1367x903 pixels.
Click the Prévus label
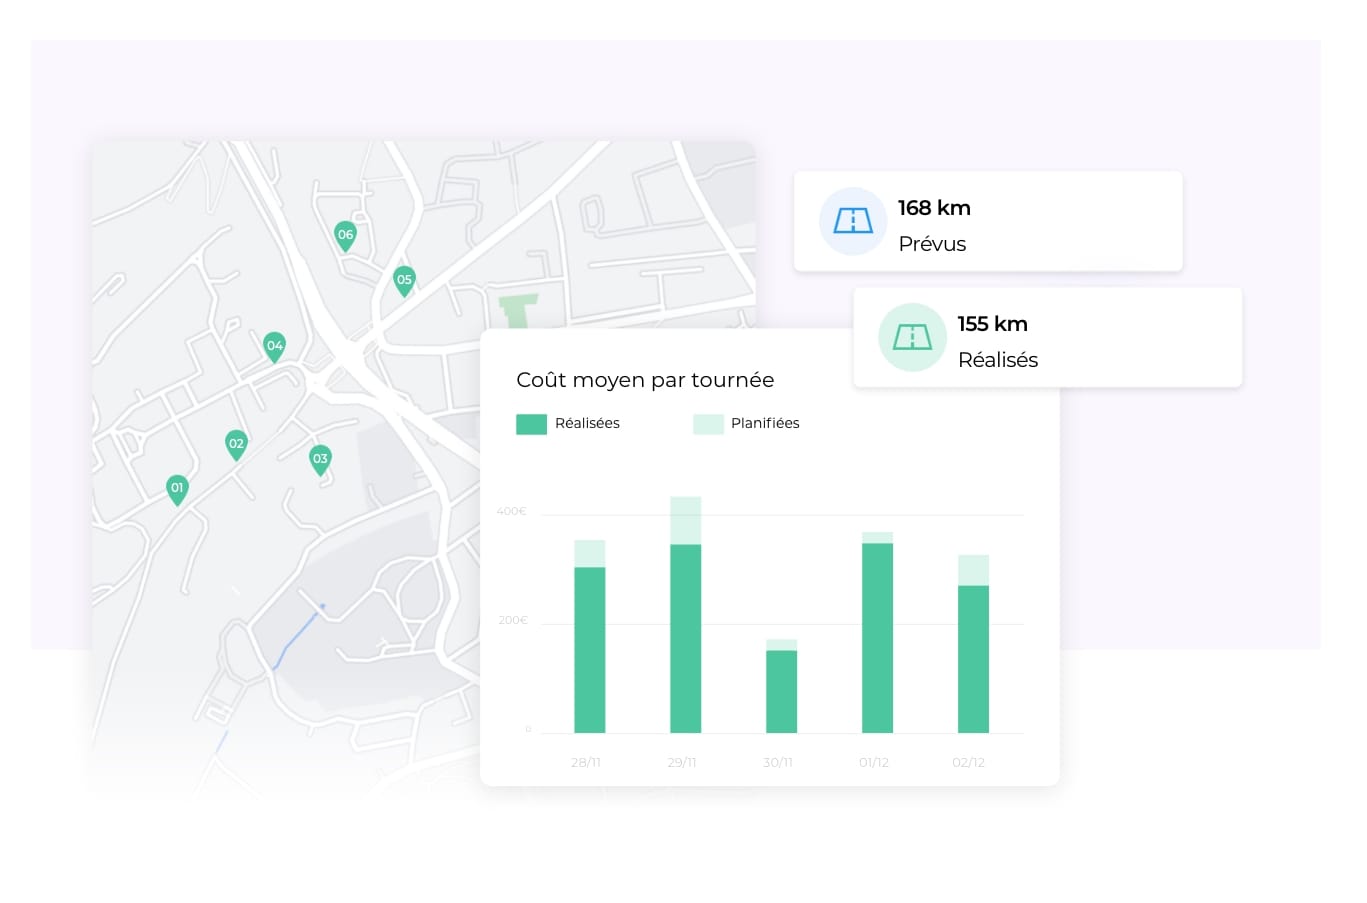932,244
